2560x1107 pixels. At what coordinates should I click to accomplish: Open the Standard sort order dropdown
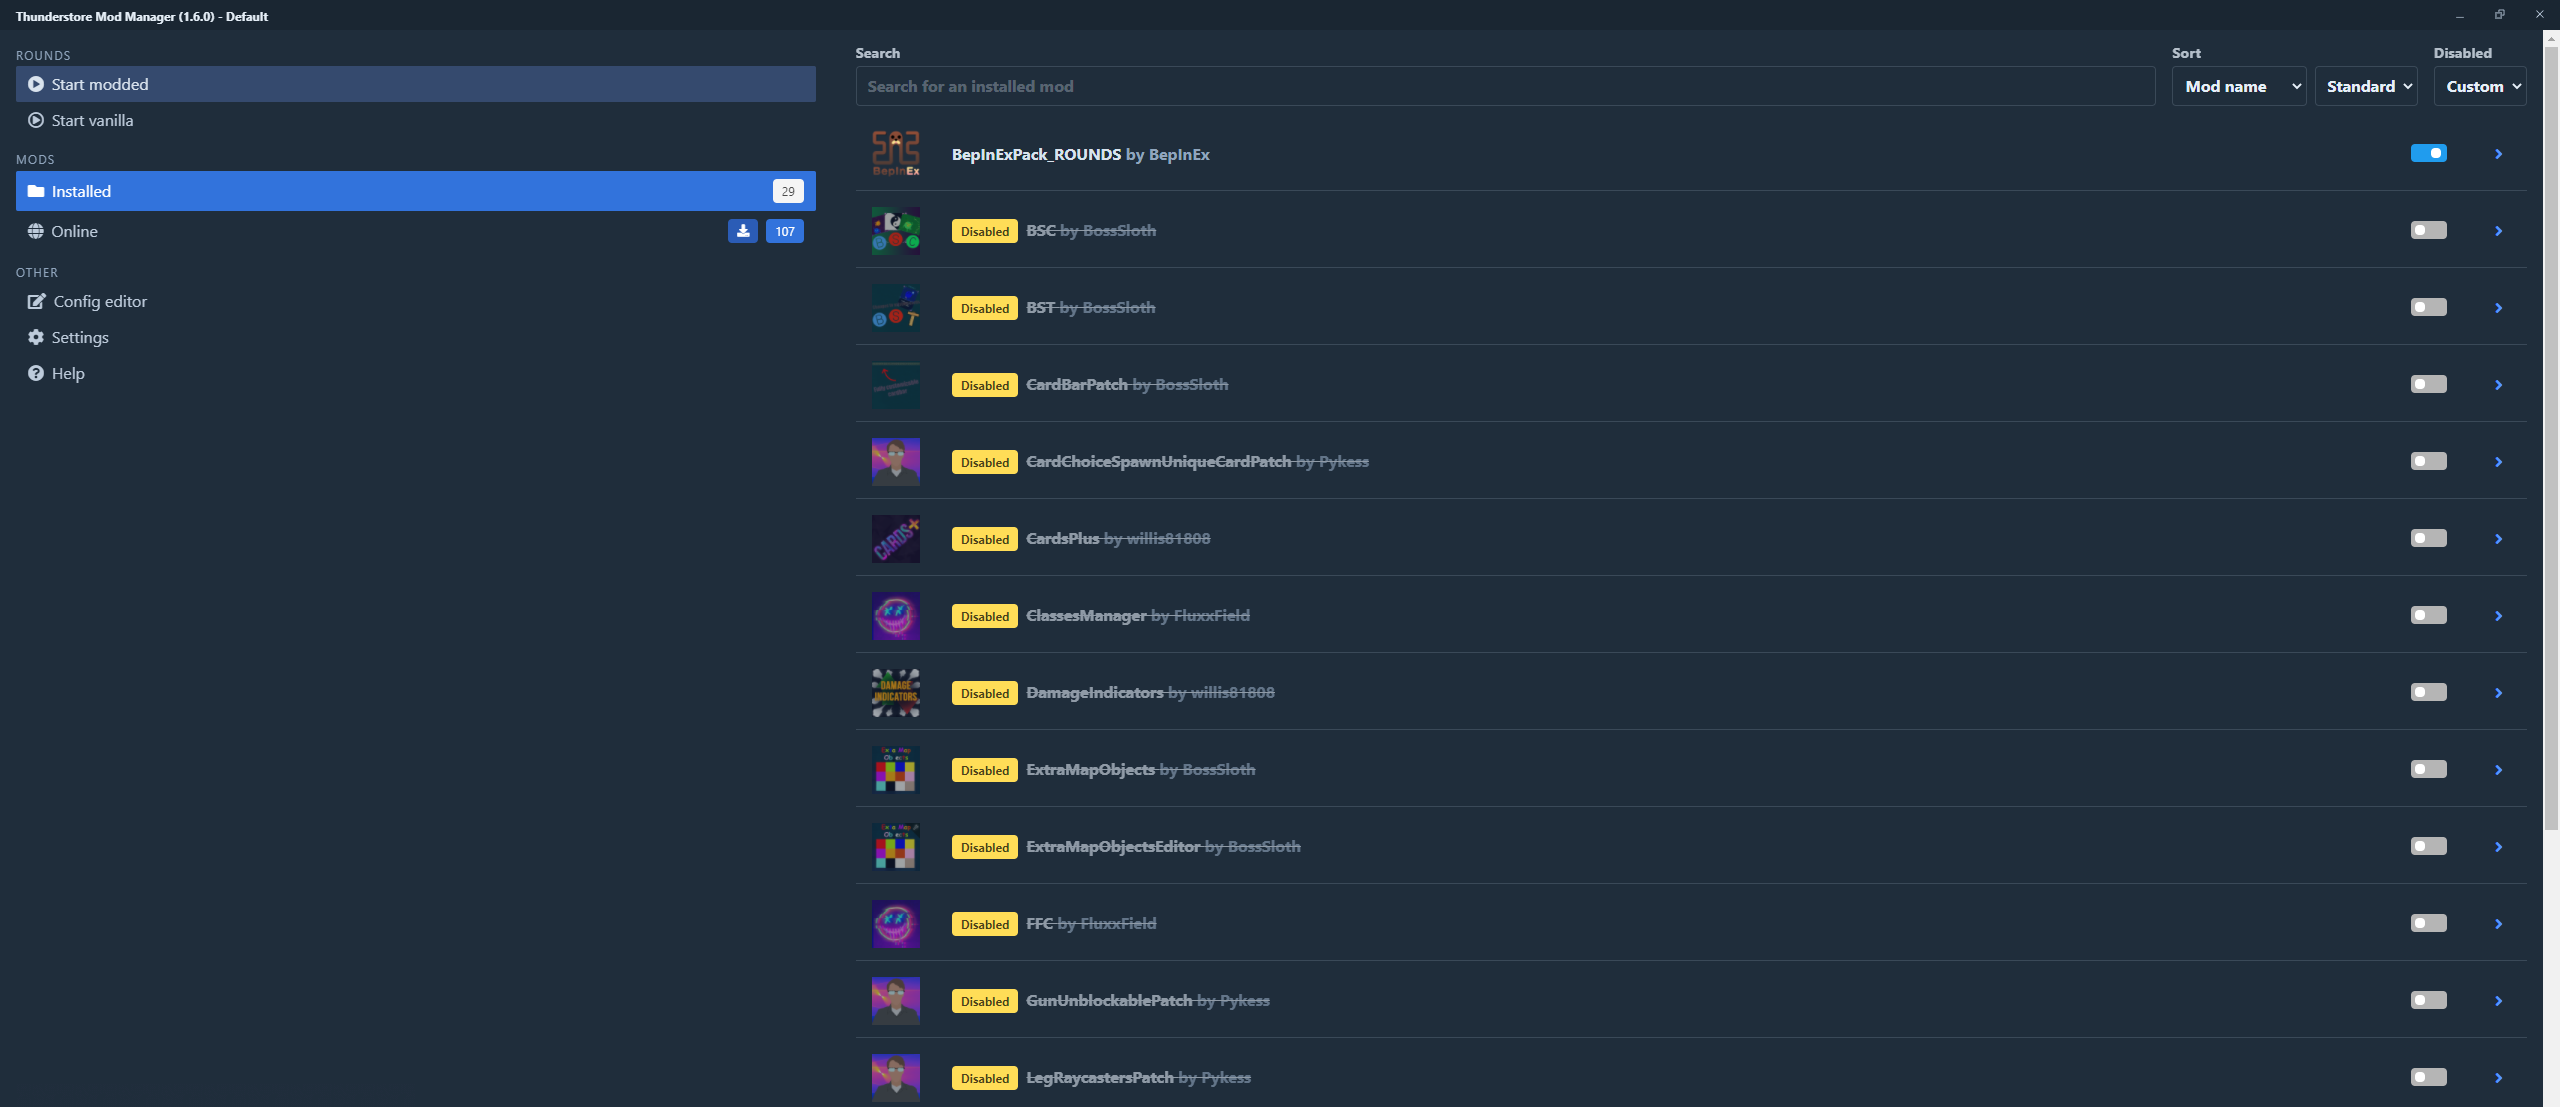[x=2365, y=86]
